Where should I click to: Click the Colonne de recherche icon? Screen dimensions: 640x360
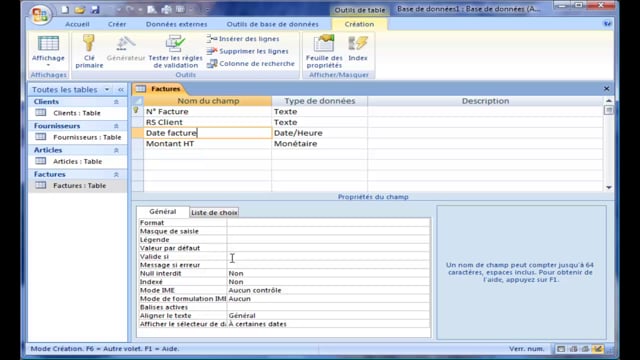point(211,64)
